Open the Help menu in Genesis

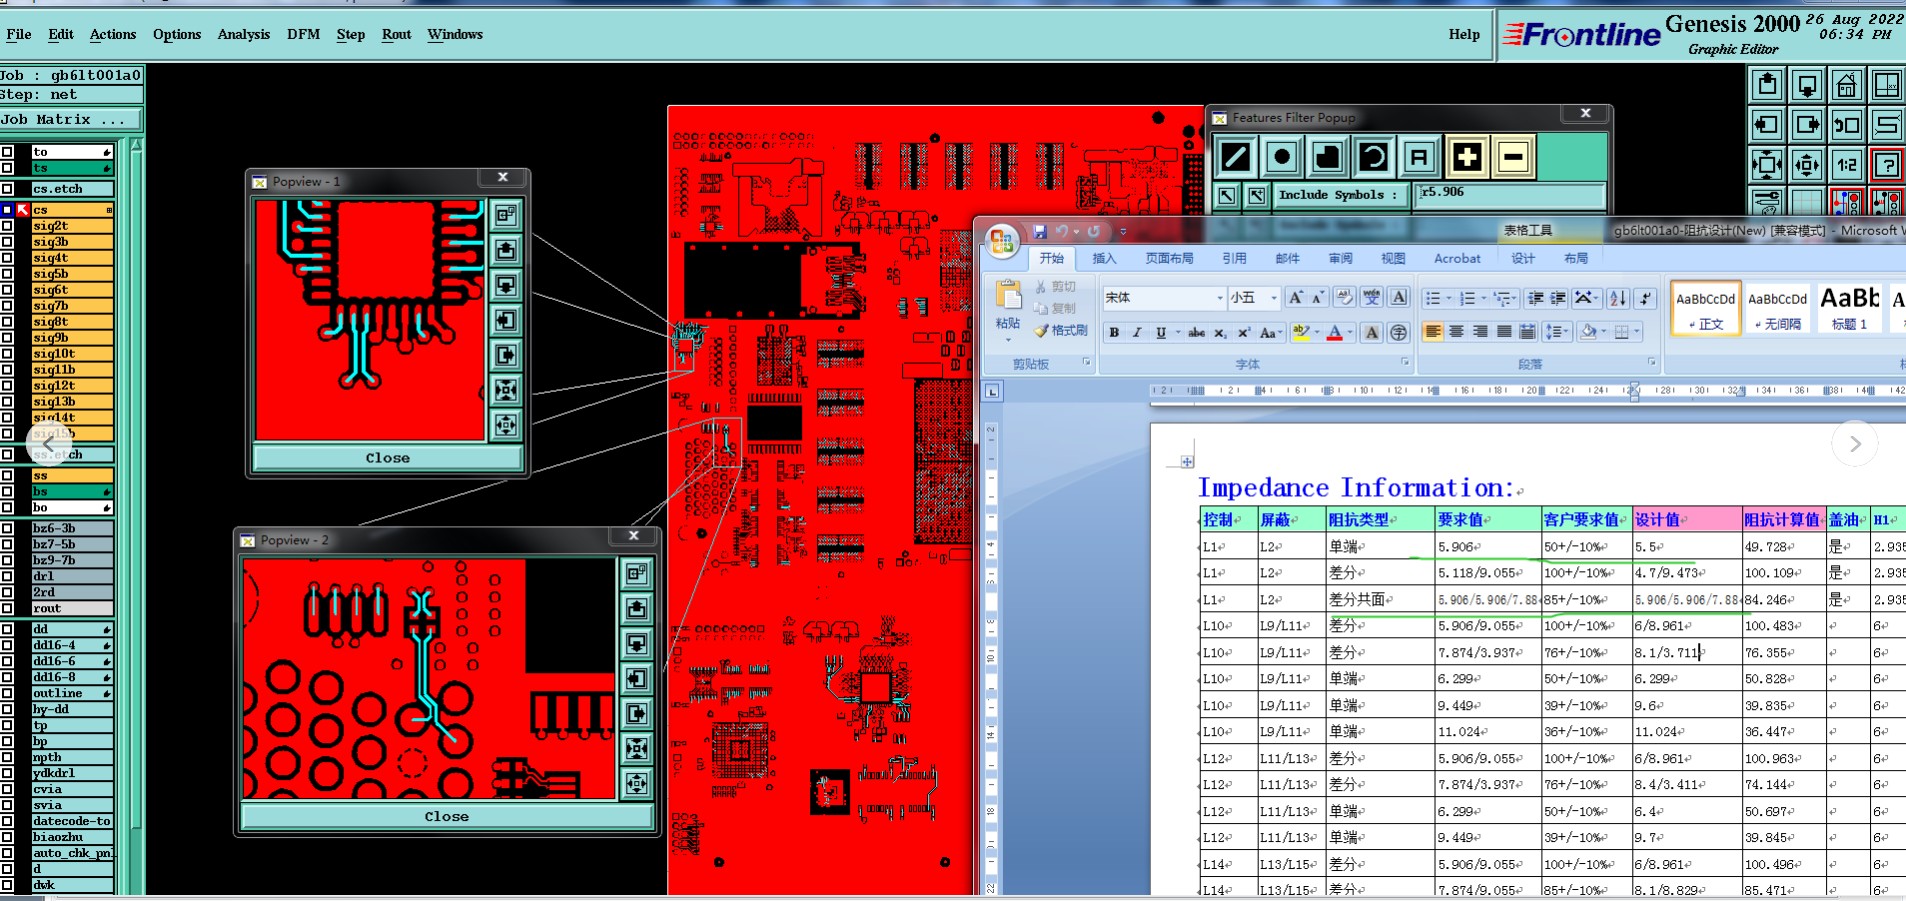click(x=1464, y=34)
